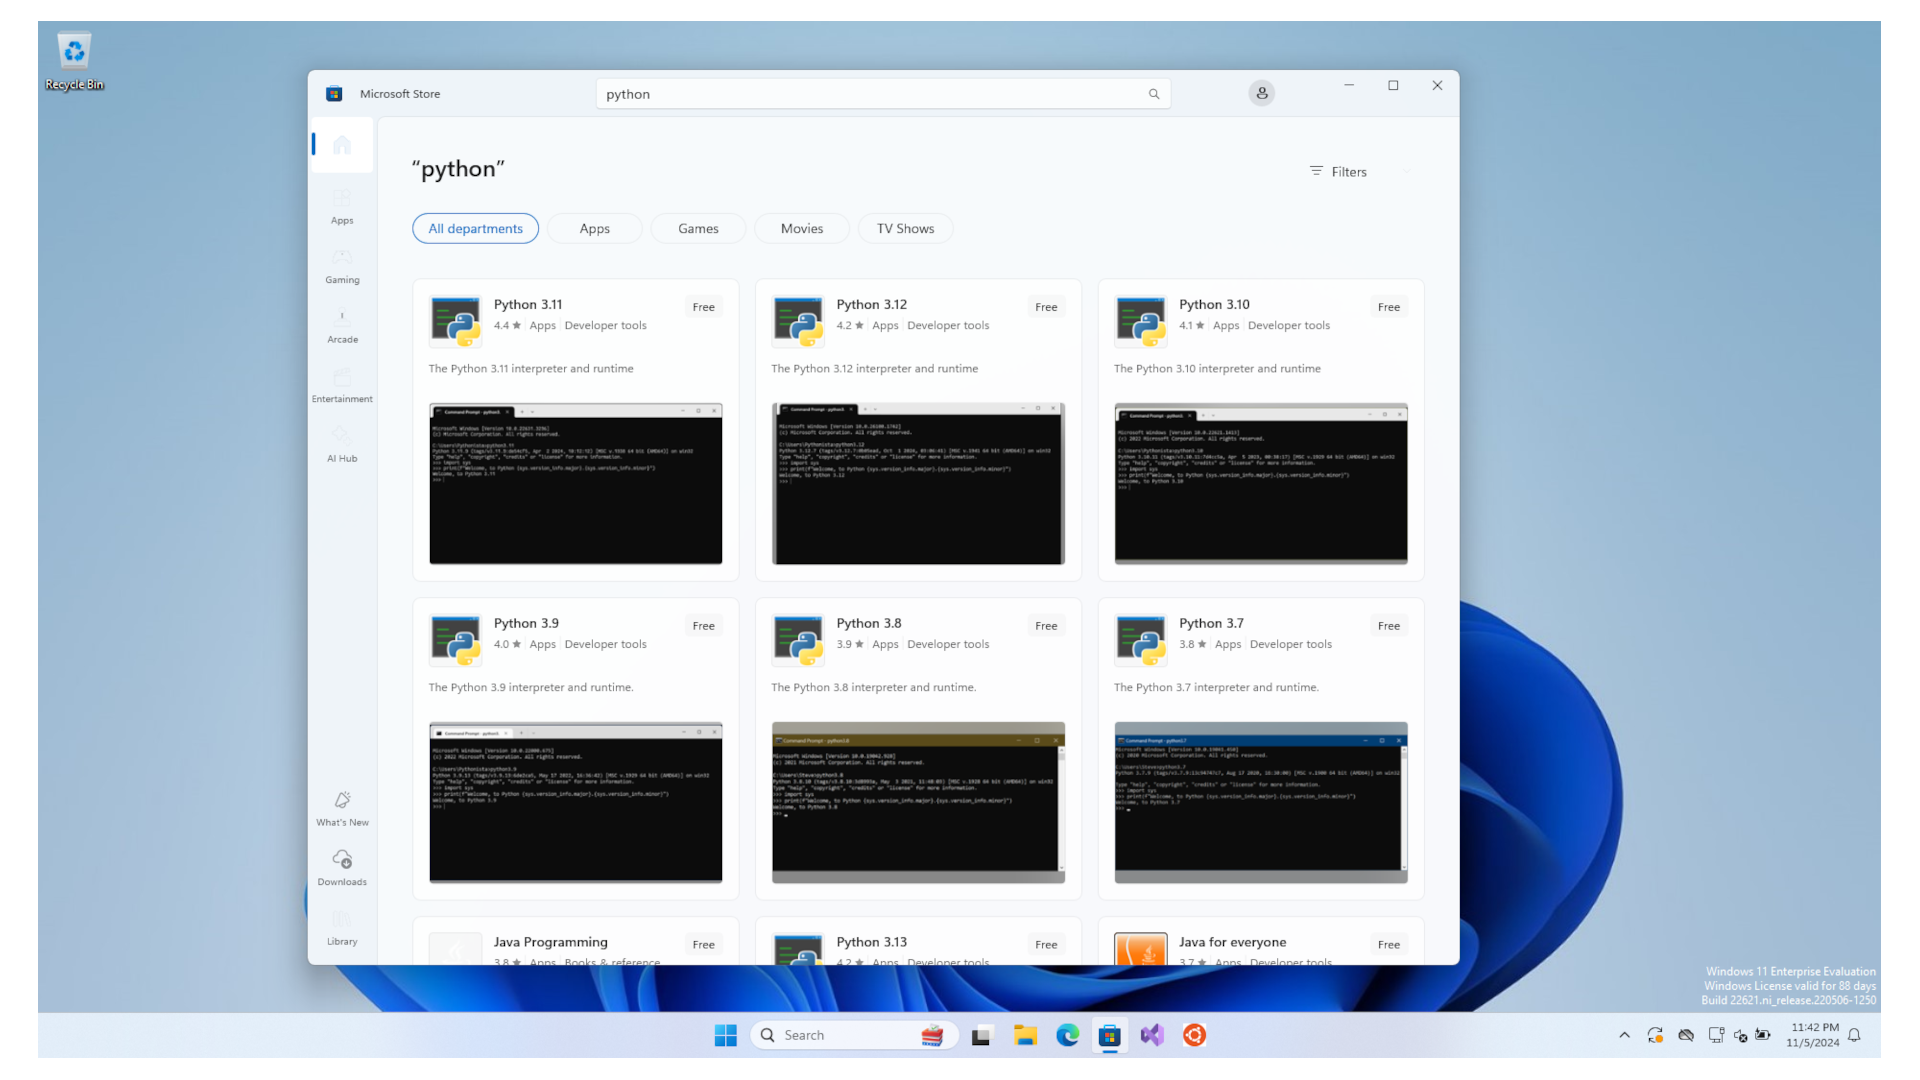
Task: Select the TV Shows filter pill
Action: click(905, 228)
